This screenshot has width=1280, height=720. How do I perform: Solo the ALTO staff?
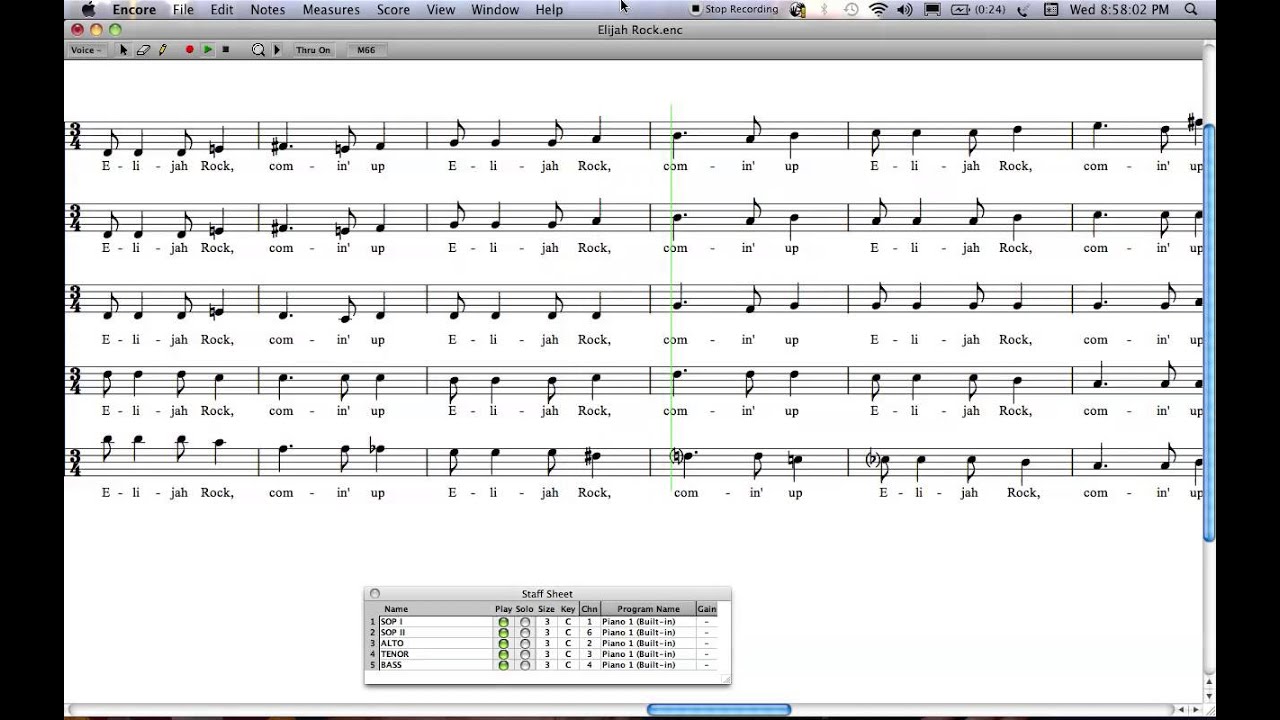tap(525, 644)
